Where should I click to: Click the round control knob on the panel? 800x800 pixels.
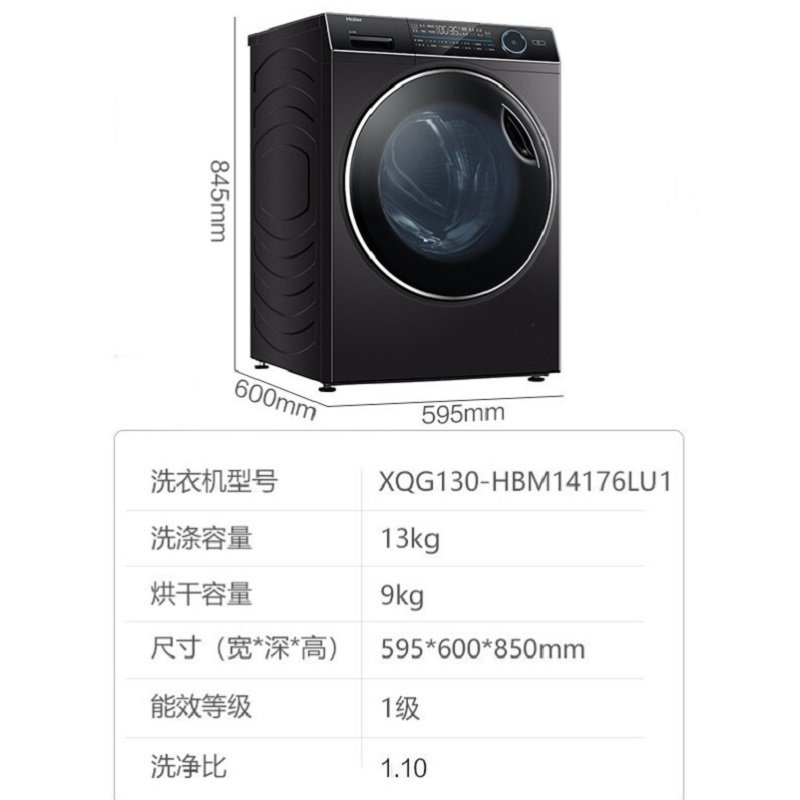point(514,41)
